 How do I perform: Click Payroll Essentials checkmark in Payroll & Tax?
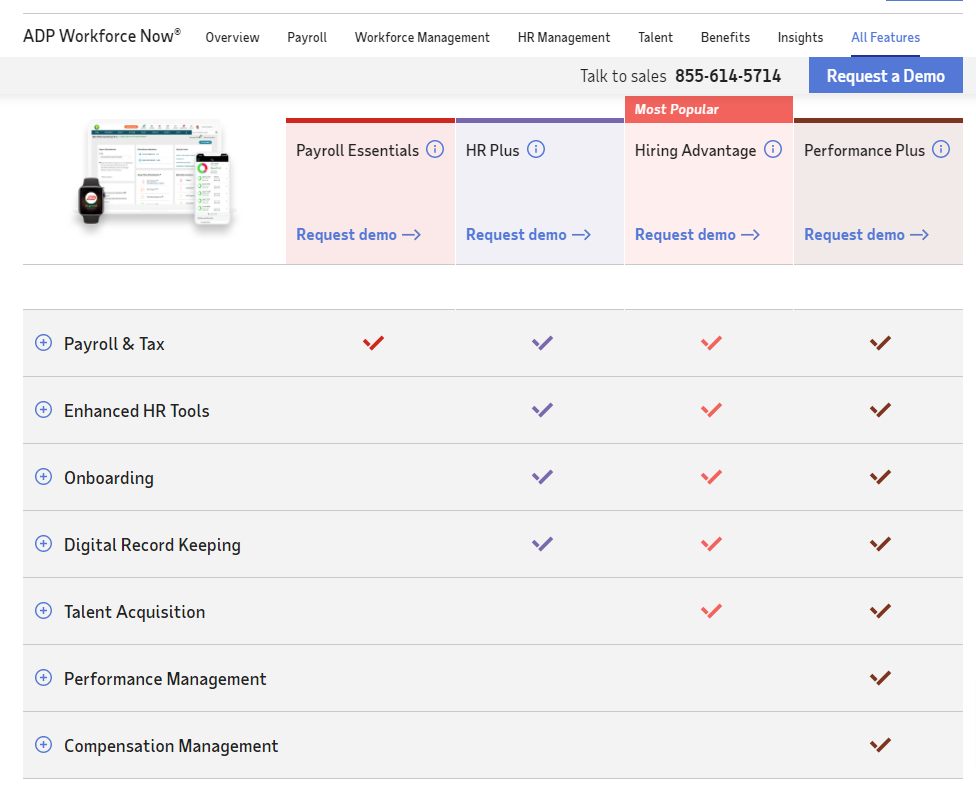click(373, 343)
